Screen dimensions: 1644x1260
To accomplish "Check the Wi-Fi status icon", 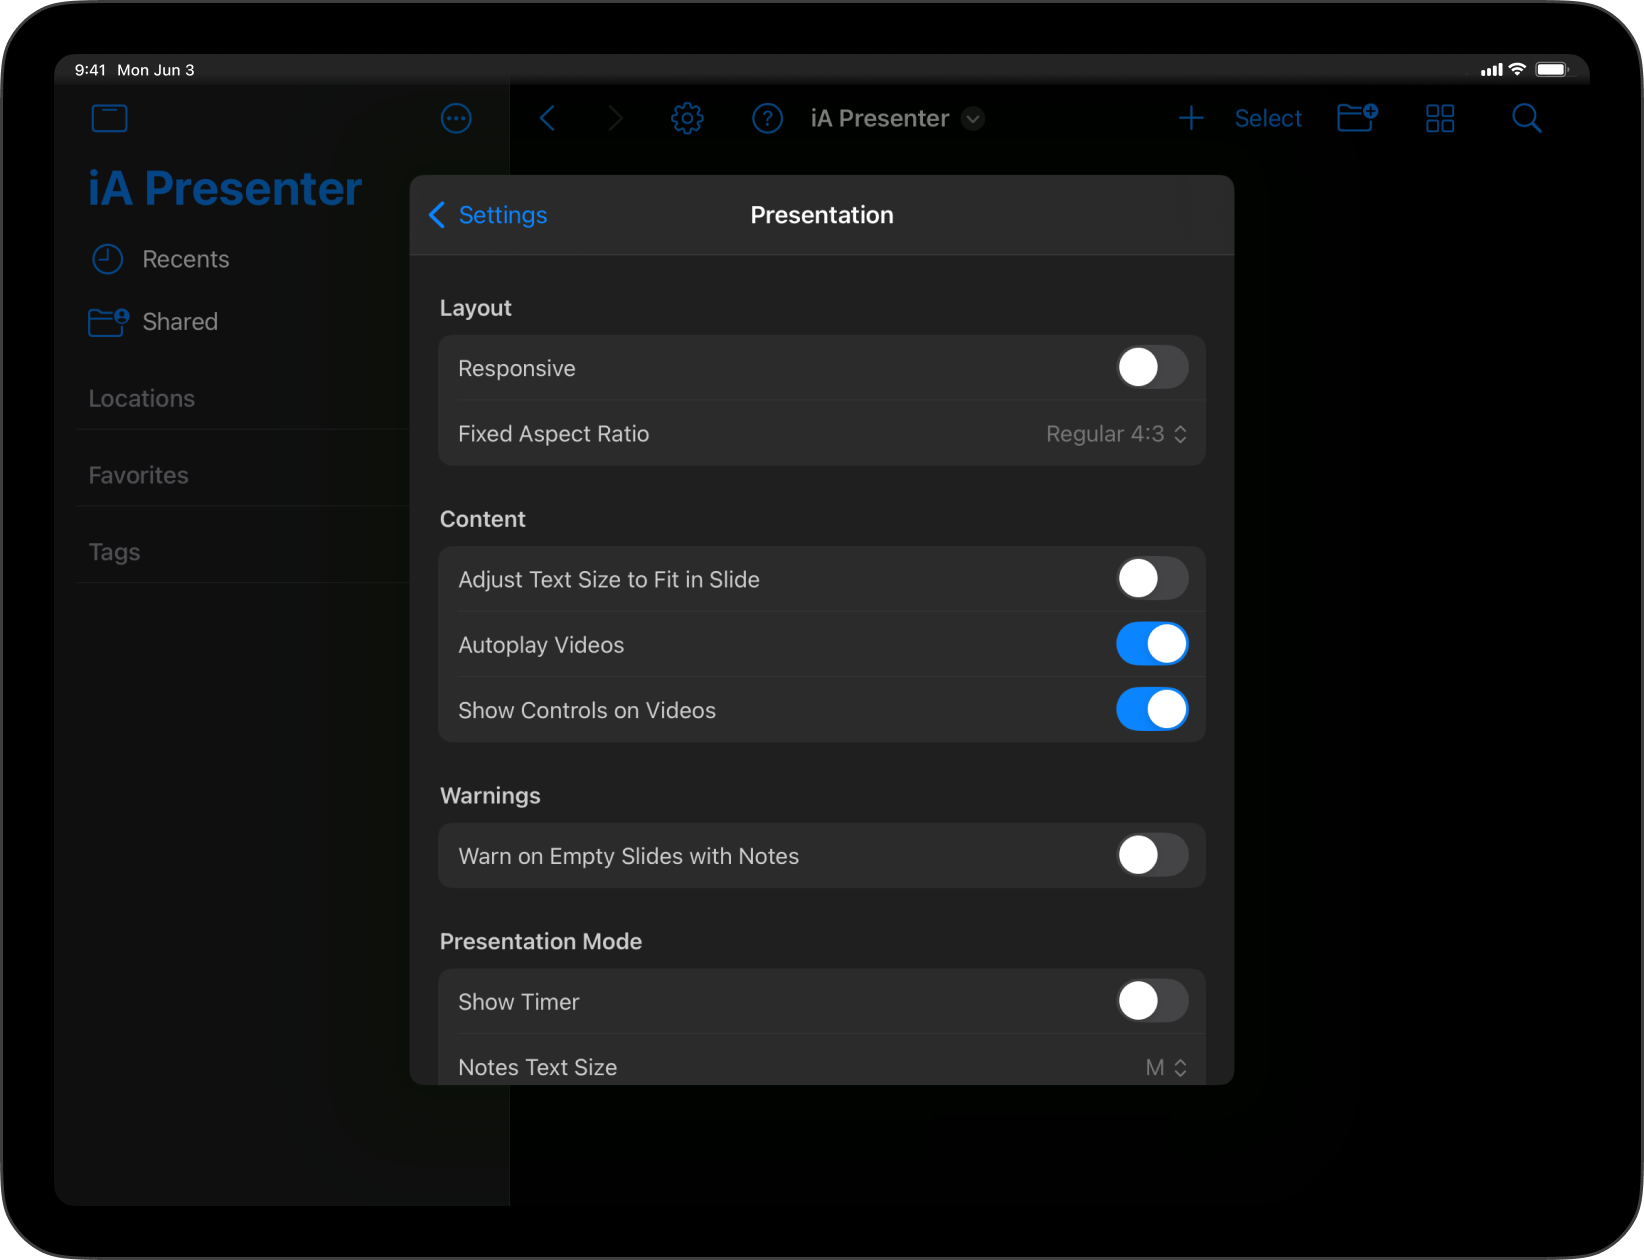I will (x=1517, y=69).
